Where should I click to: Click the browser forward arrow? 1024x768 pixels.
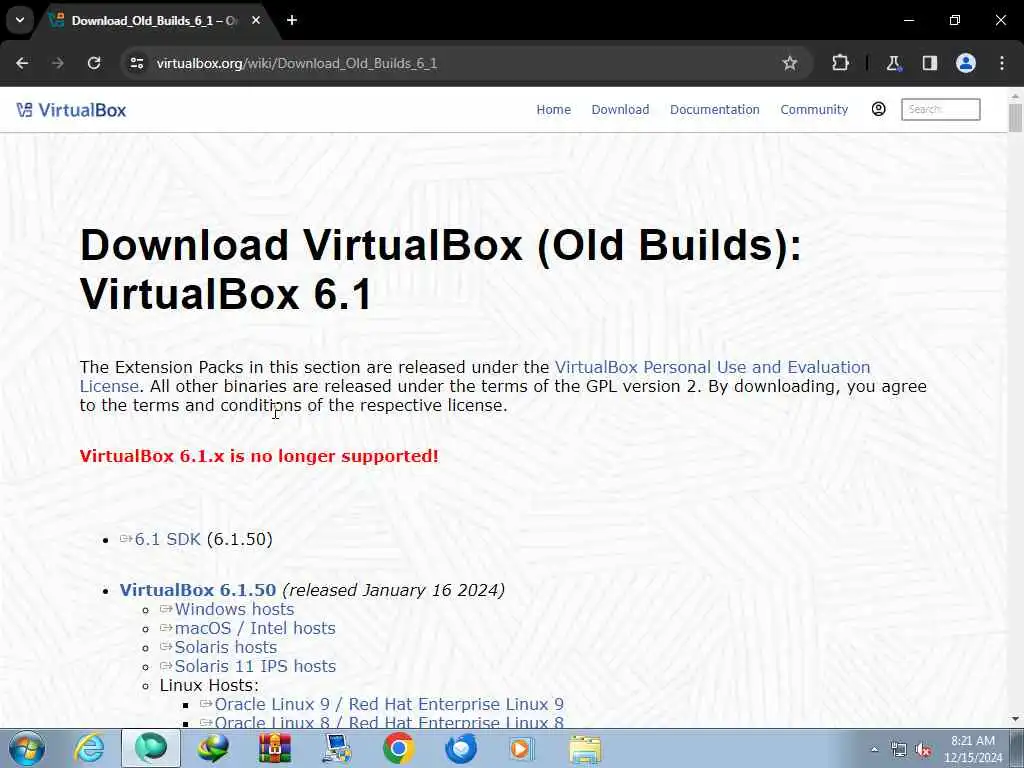tap(58, 63)
